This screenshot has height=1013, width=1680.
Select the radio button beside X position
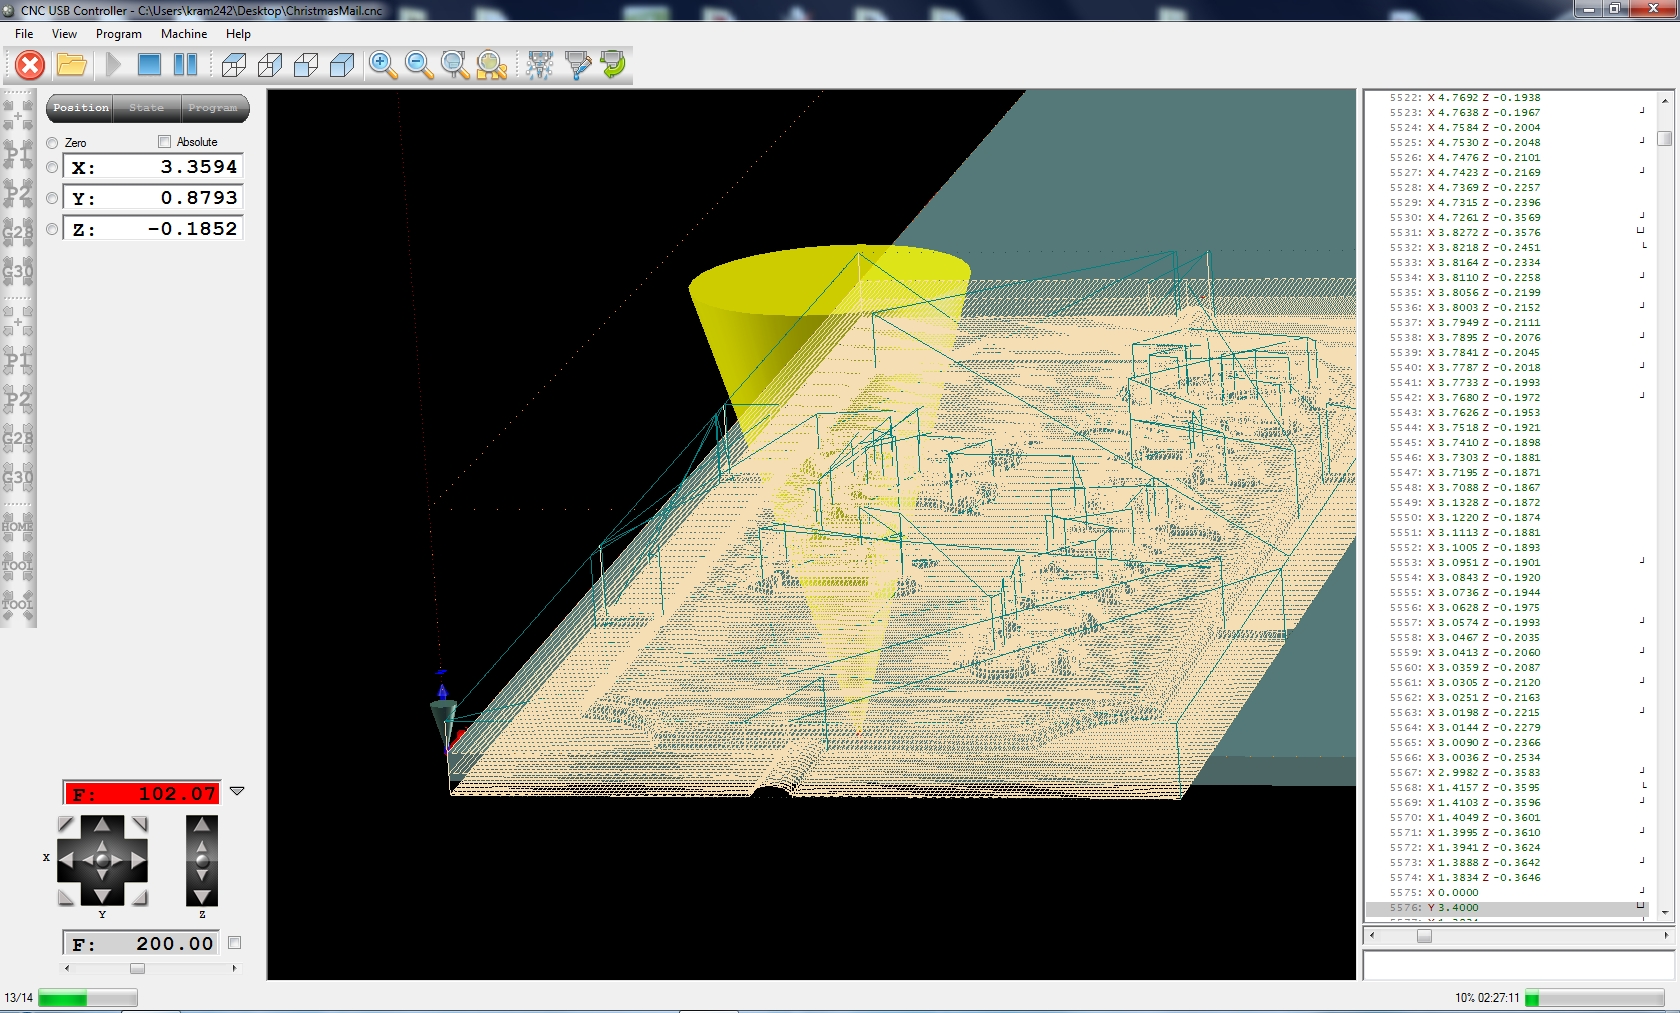pos(52,167)
